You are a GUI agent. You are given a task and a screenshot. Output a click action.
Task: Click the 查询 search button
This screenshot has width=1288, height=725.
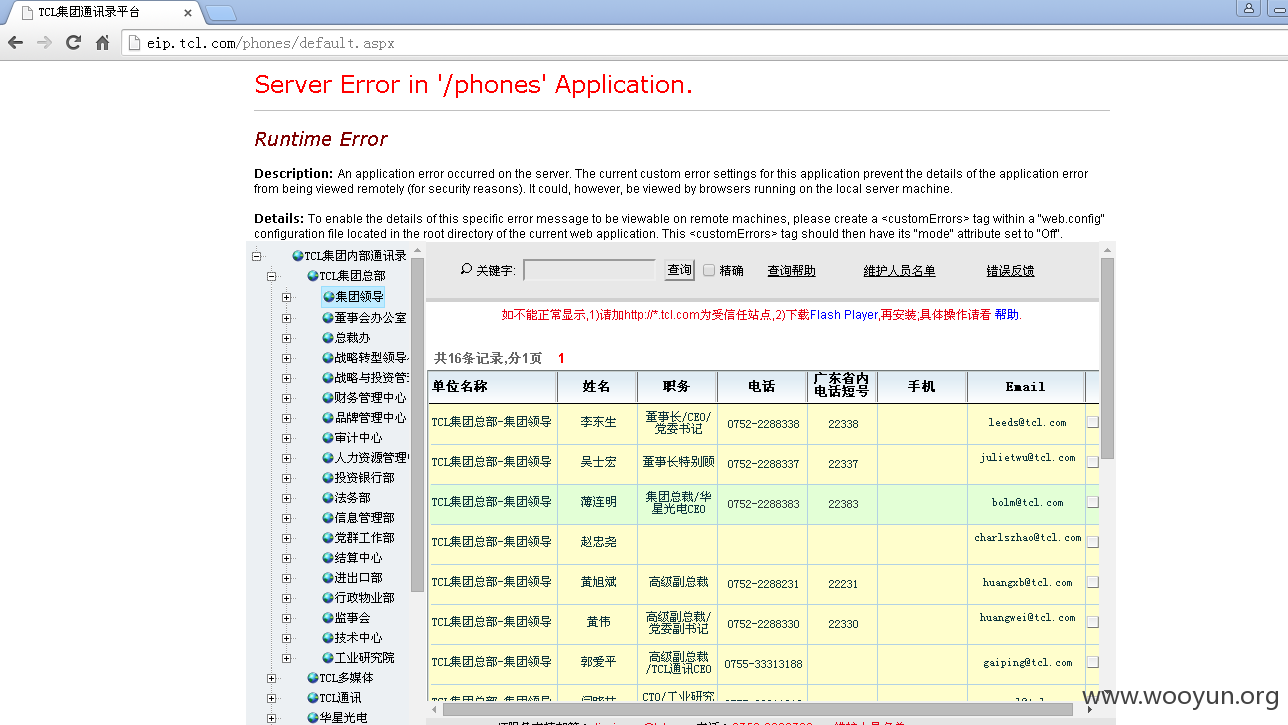(680, 270)
